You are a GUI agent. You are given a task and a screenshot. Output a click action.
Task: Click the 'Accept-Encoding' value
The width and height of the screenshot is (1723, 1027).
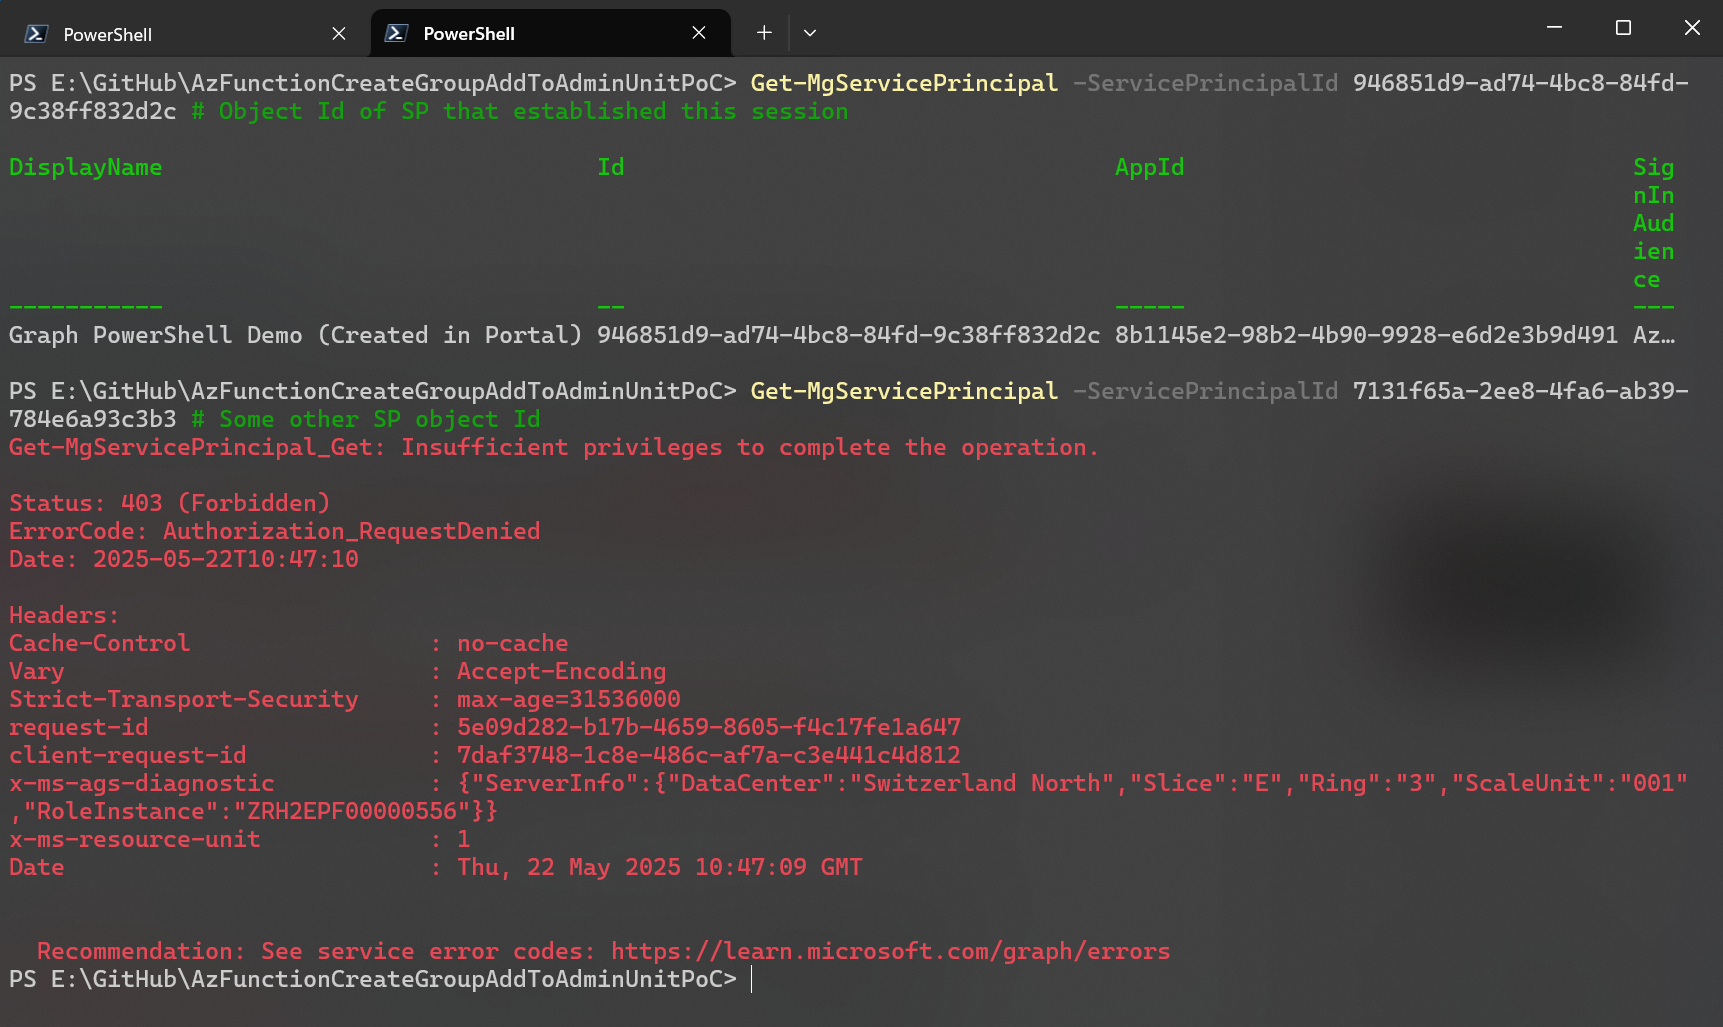tap(562, 671)
